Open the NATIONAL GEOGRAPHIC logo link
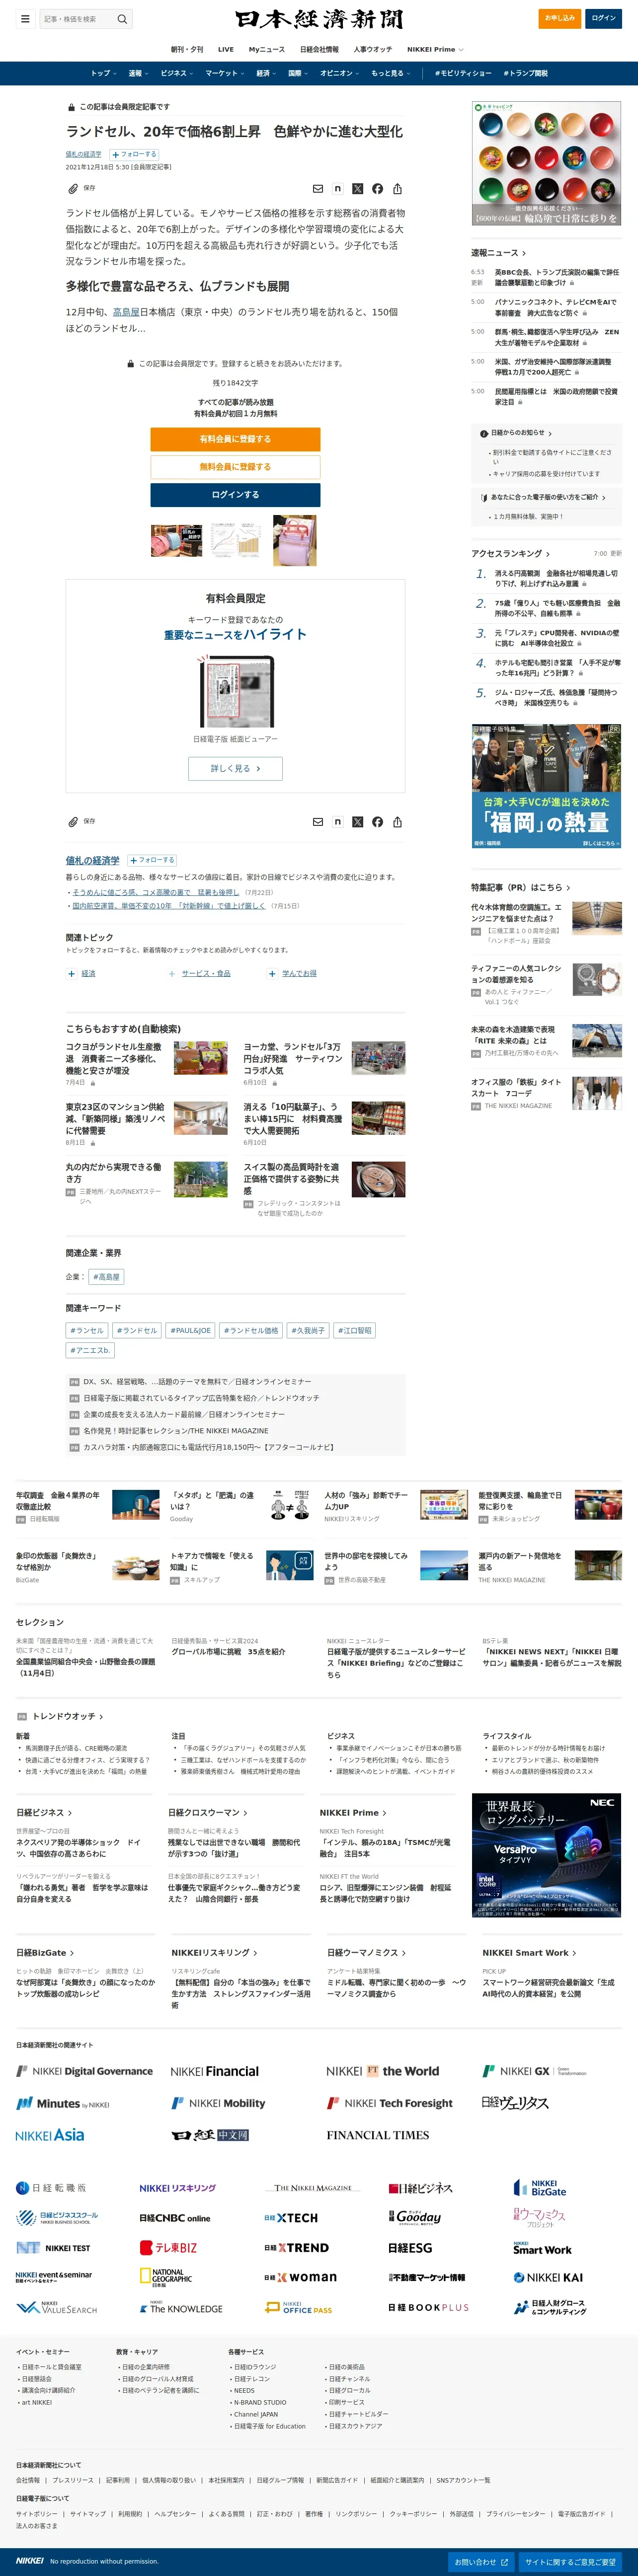This screenshot has height=2576, width=638. (166, 2277)
